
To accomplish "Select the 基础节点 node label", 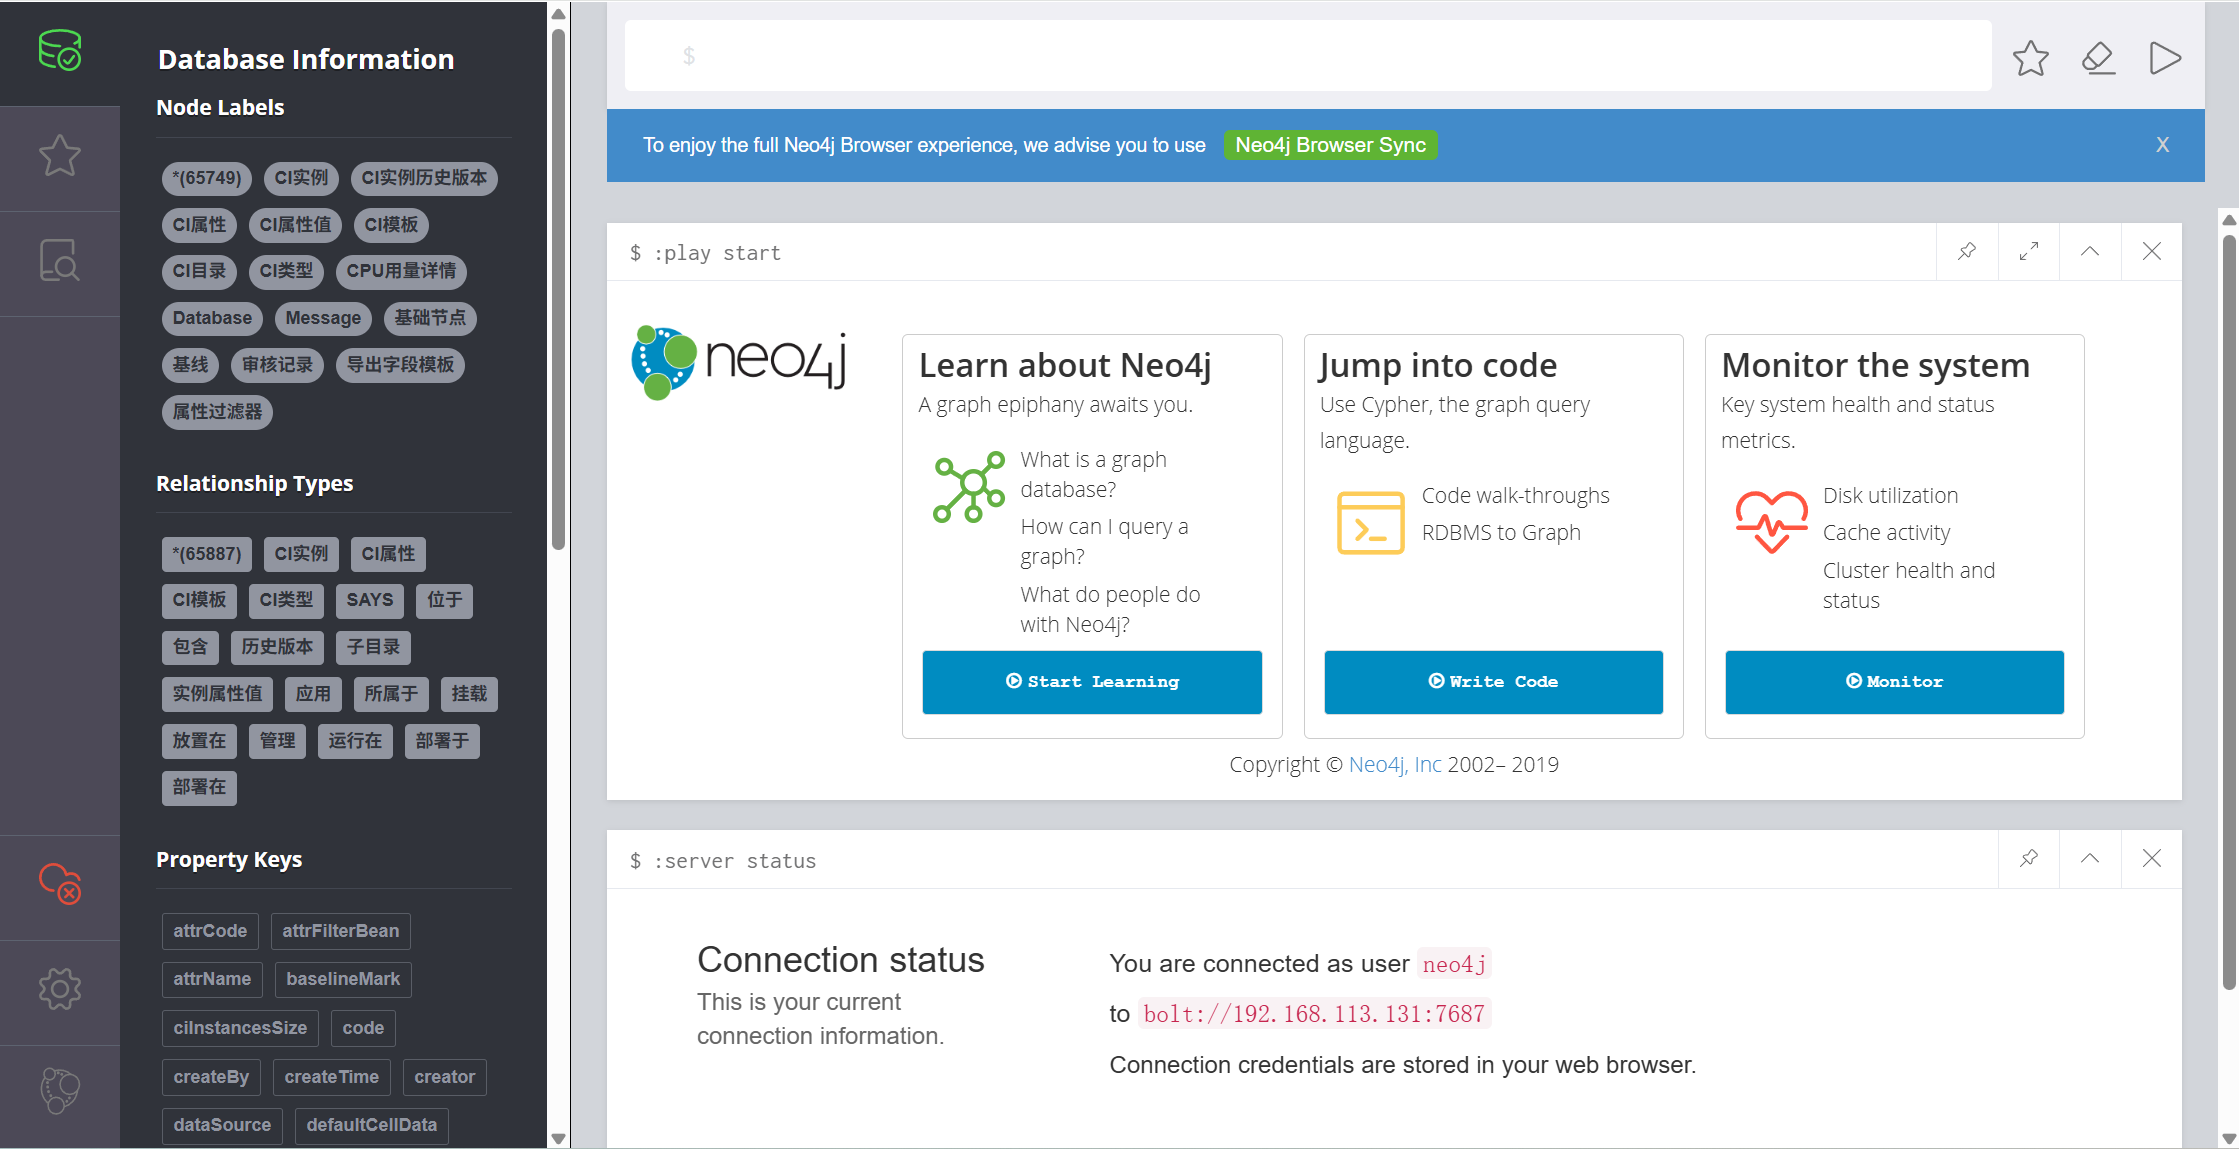I will (x=430, y=318).
